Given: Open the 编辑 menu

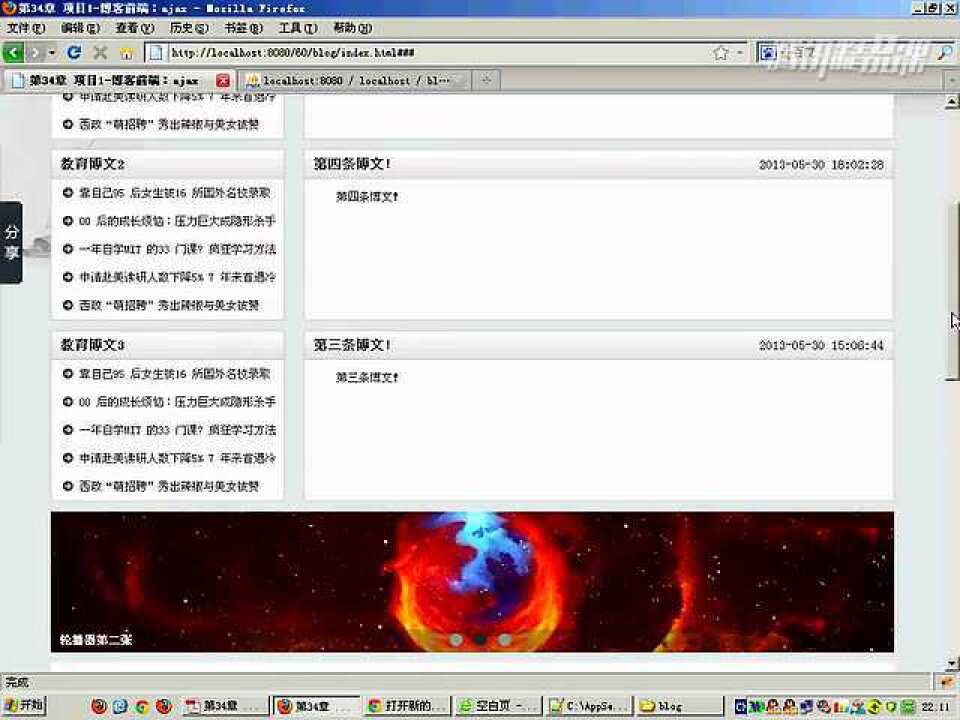Looking at the screenshot, I should [80, 28].
